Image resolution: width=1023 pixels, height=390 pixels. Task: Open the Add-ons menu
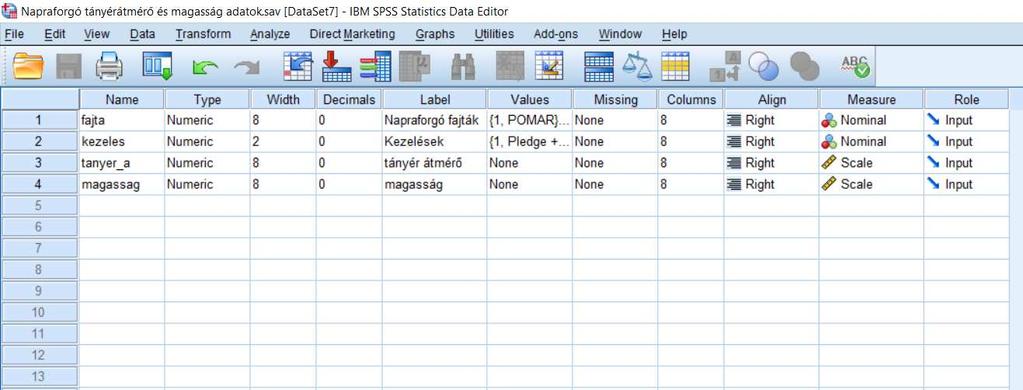point(556,34)
